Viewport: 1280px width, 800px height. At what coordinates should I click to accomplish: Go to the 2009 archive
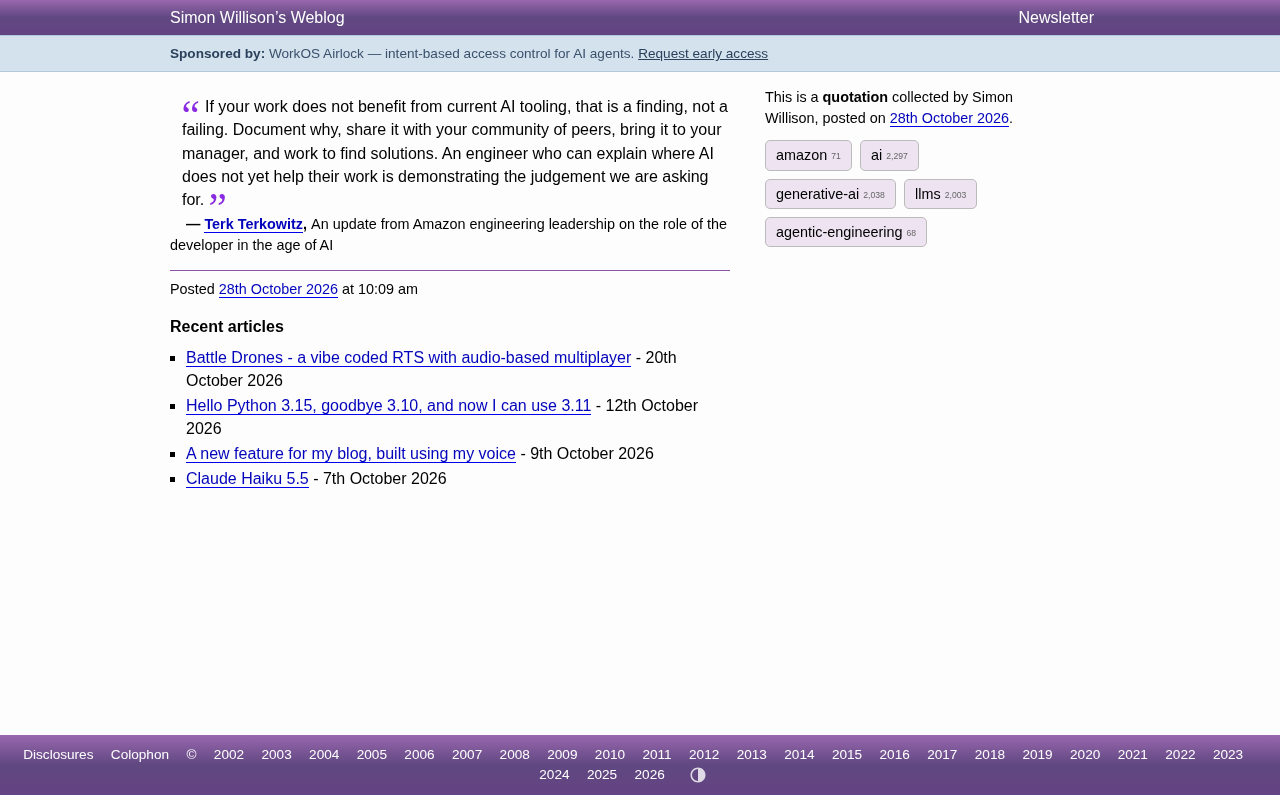562,755
